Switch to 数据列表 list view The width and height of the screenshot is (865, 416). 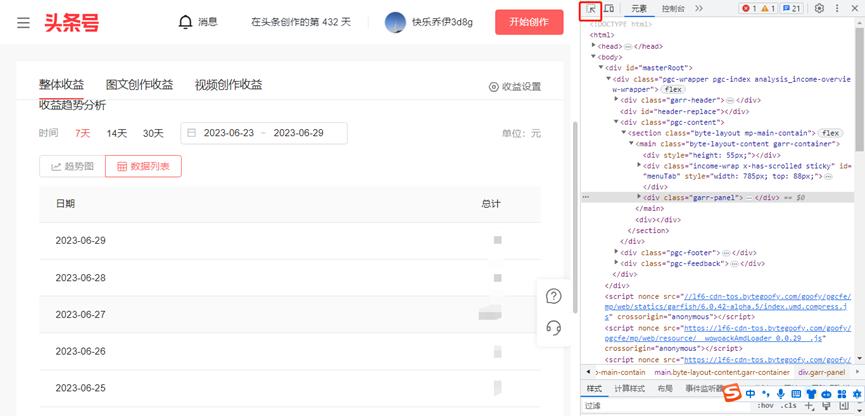(143, 166)
